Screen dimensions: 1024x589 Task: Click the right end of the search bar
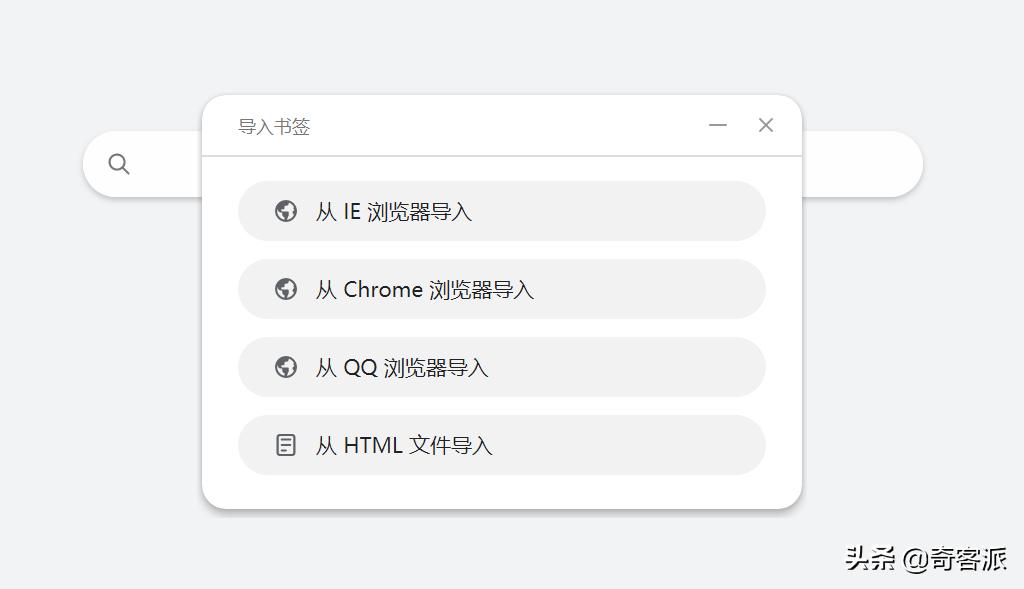[890, 163]
